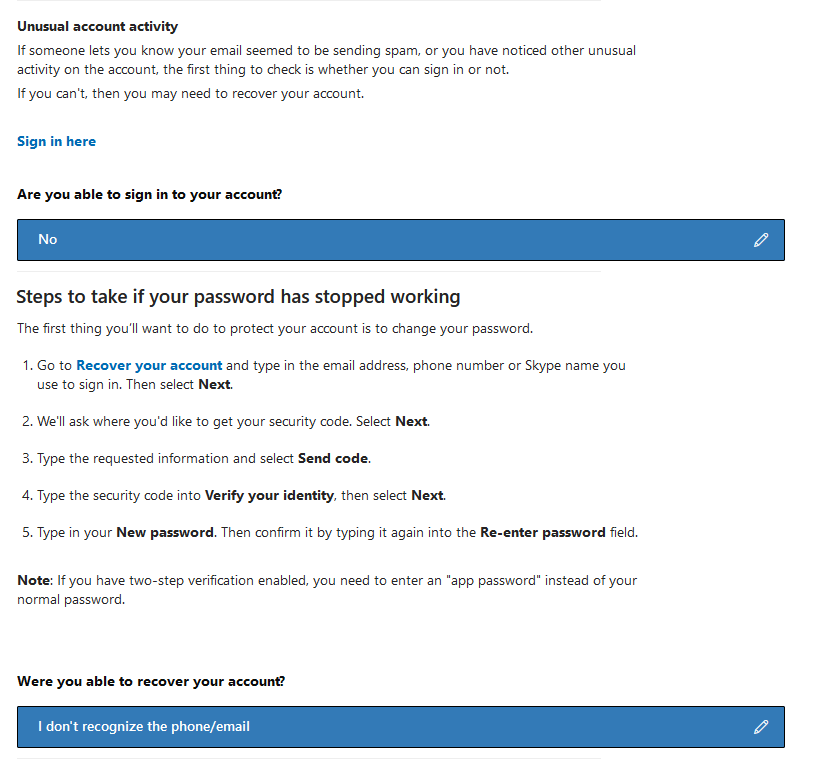Click the "Are you able to sign in" question

(x=149, y=194)
